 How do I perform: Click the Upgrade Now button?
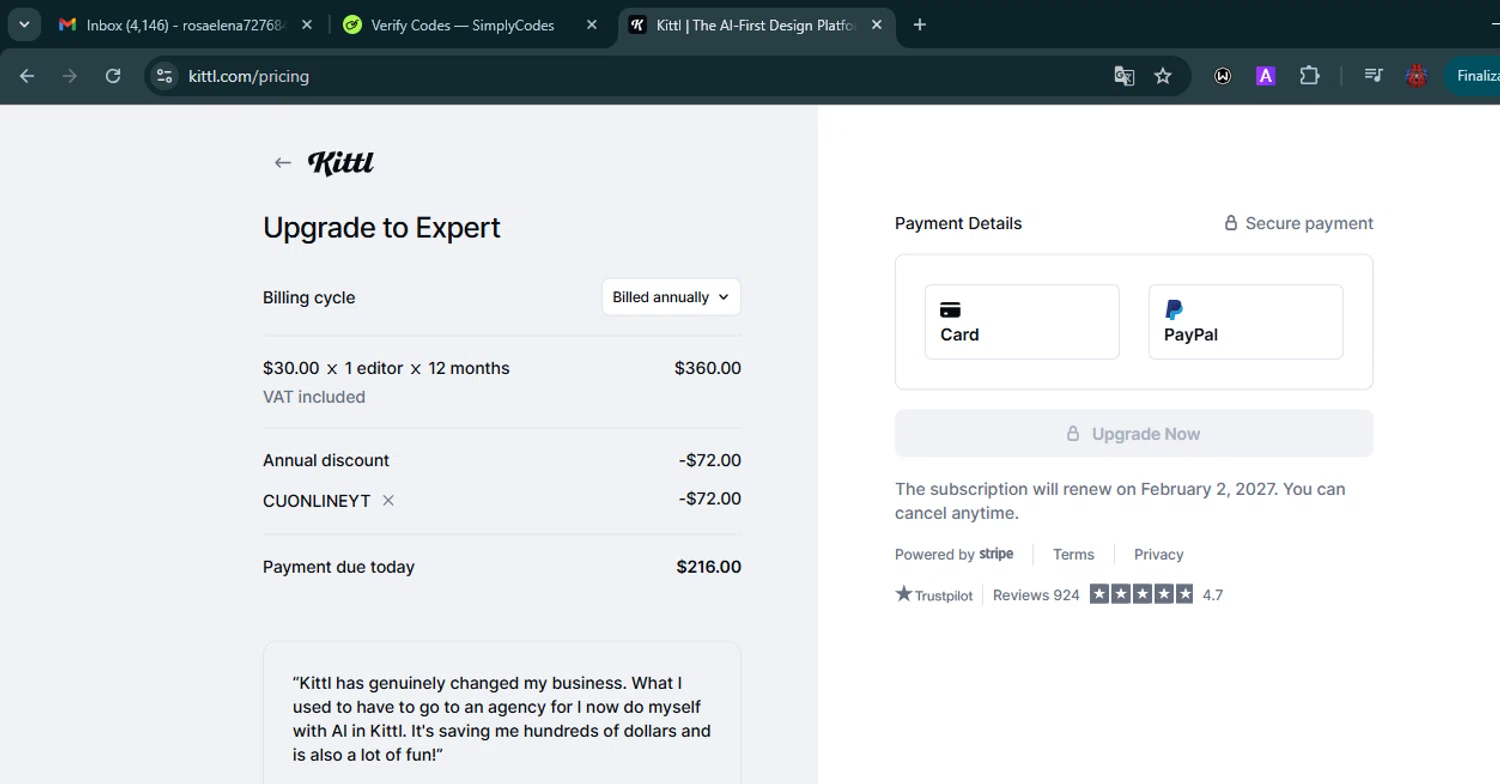click(x=1133, y=434)
